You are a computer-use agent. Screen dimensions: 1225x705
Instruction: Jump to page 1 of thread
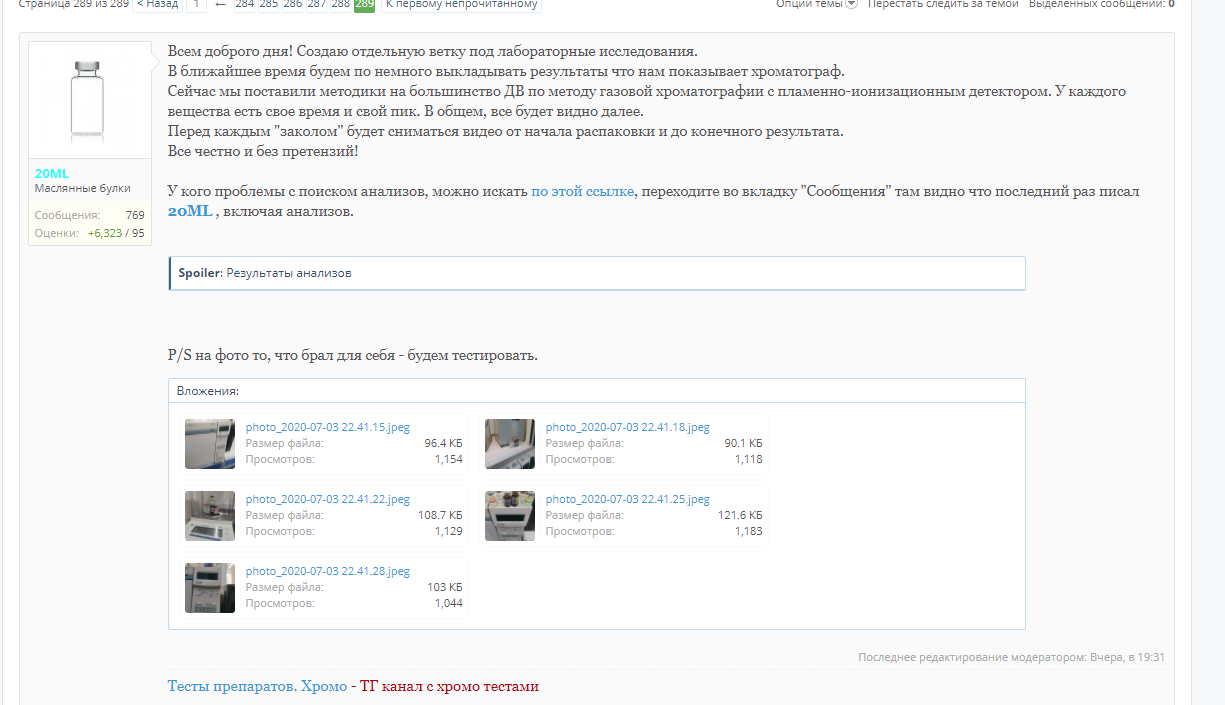tap(197, 4)
